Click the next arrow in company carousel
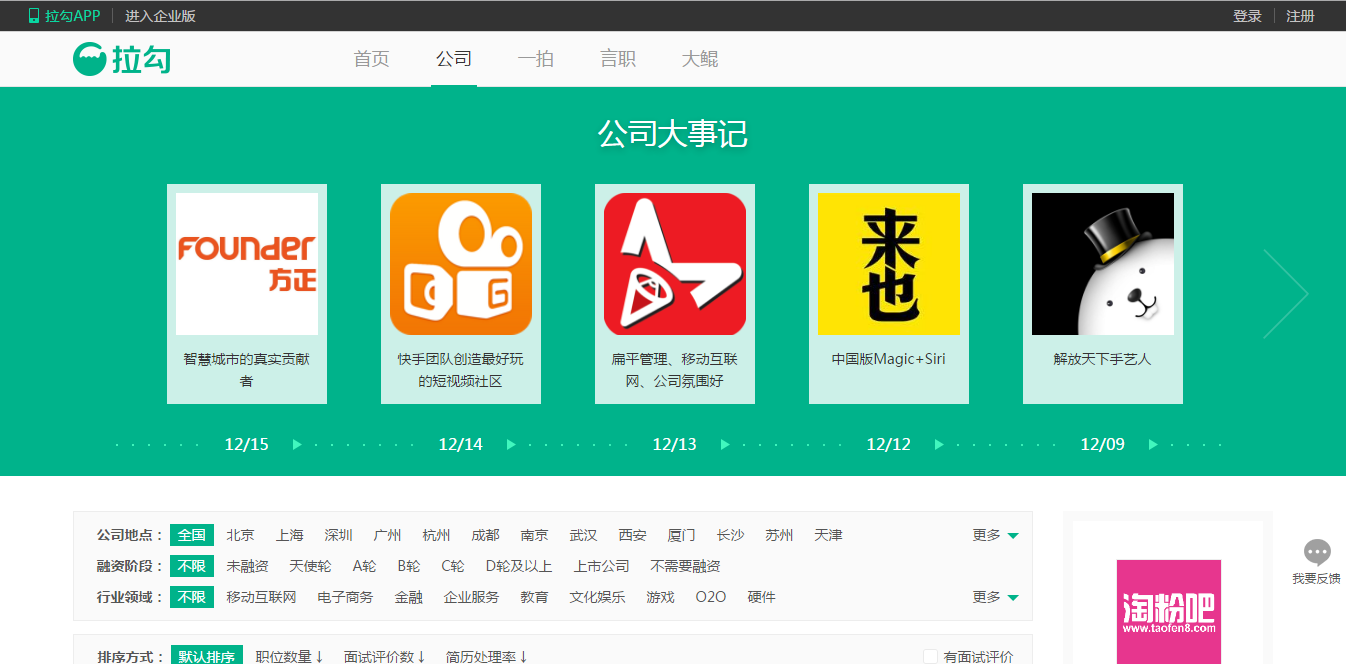 point(1285,294)
